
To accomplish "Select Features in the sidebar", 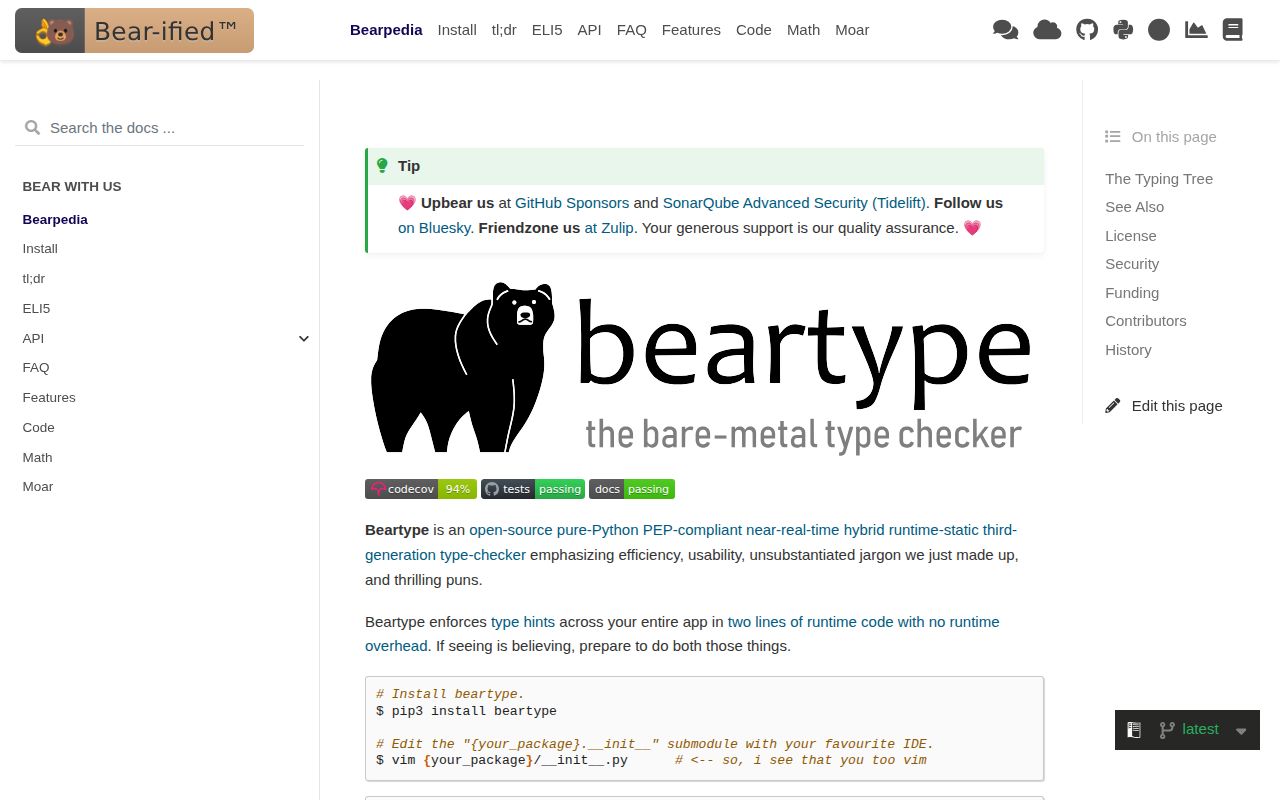I will pos(49,397).
